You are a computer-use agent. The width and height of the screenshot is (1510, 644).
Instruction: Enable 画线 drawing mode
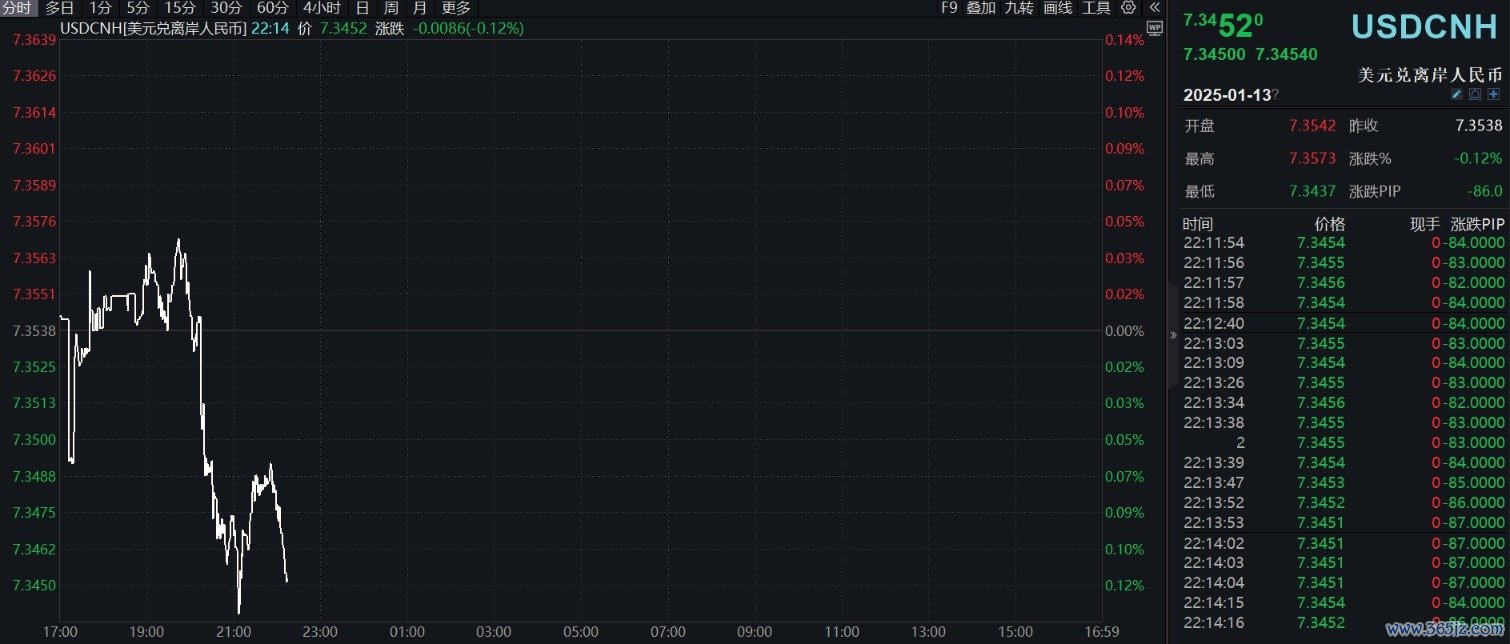click(x=1057, y=8)
